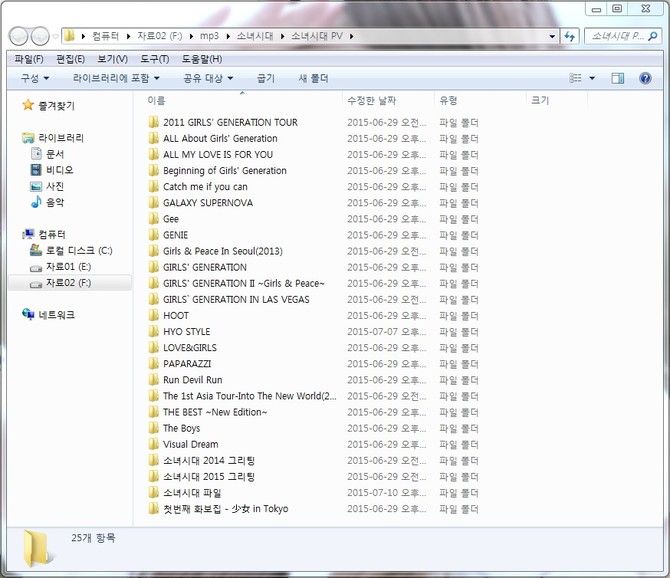Select the Beginning of Girls' Generation folder icon

pos(153,170)
